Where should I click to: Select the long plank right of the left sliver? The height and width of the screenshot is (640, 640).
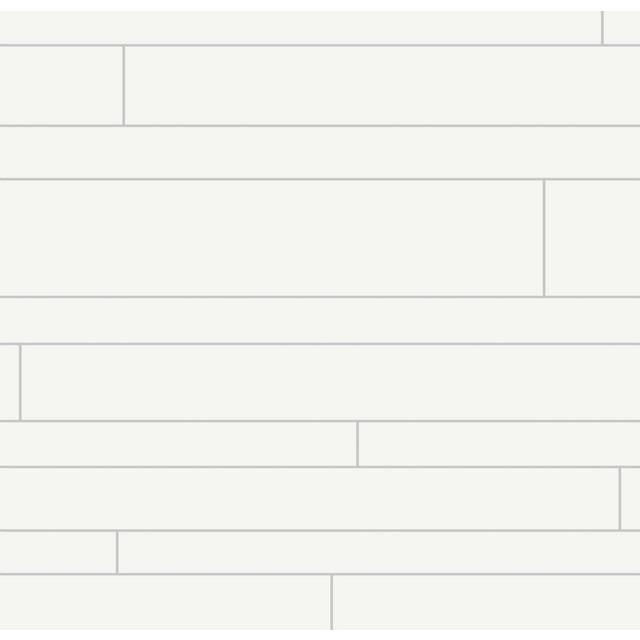click(x=330, y=382)
